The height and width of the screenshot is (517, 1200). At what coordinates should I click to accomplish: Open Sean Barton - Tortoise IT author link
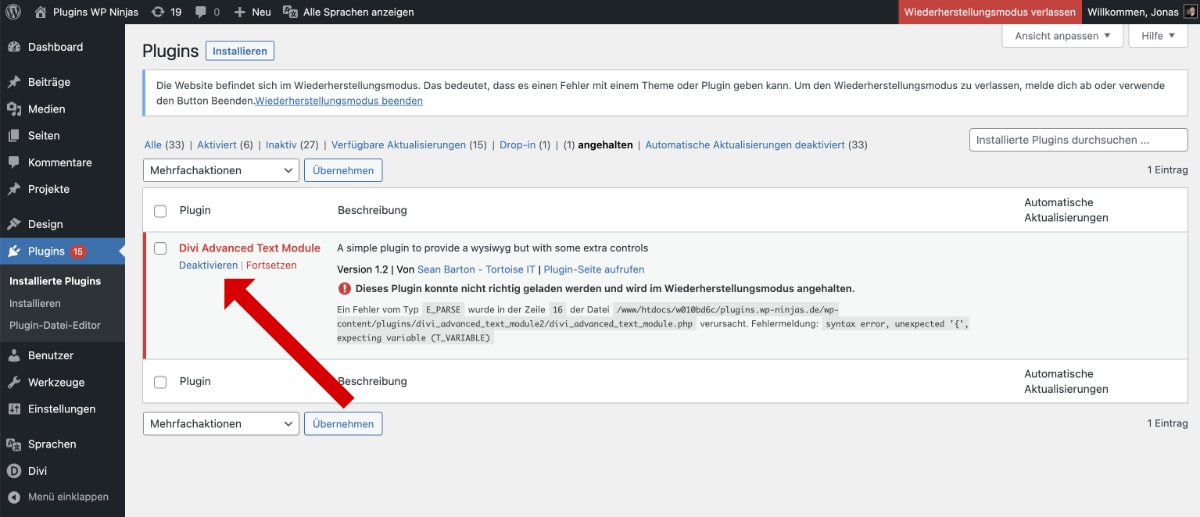pyautogui.click(x=476, y=269)
